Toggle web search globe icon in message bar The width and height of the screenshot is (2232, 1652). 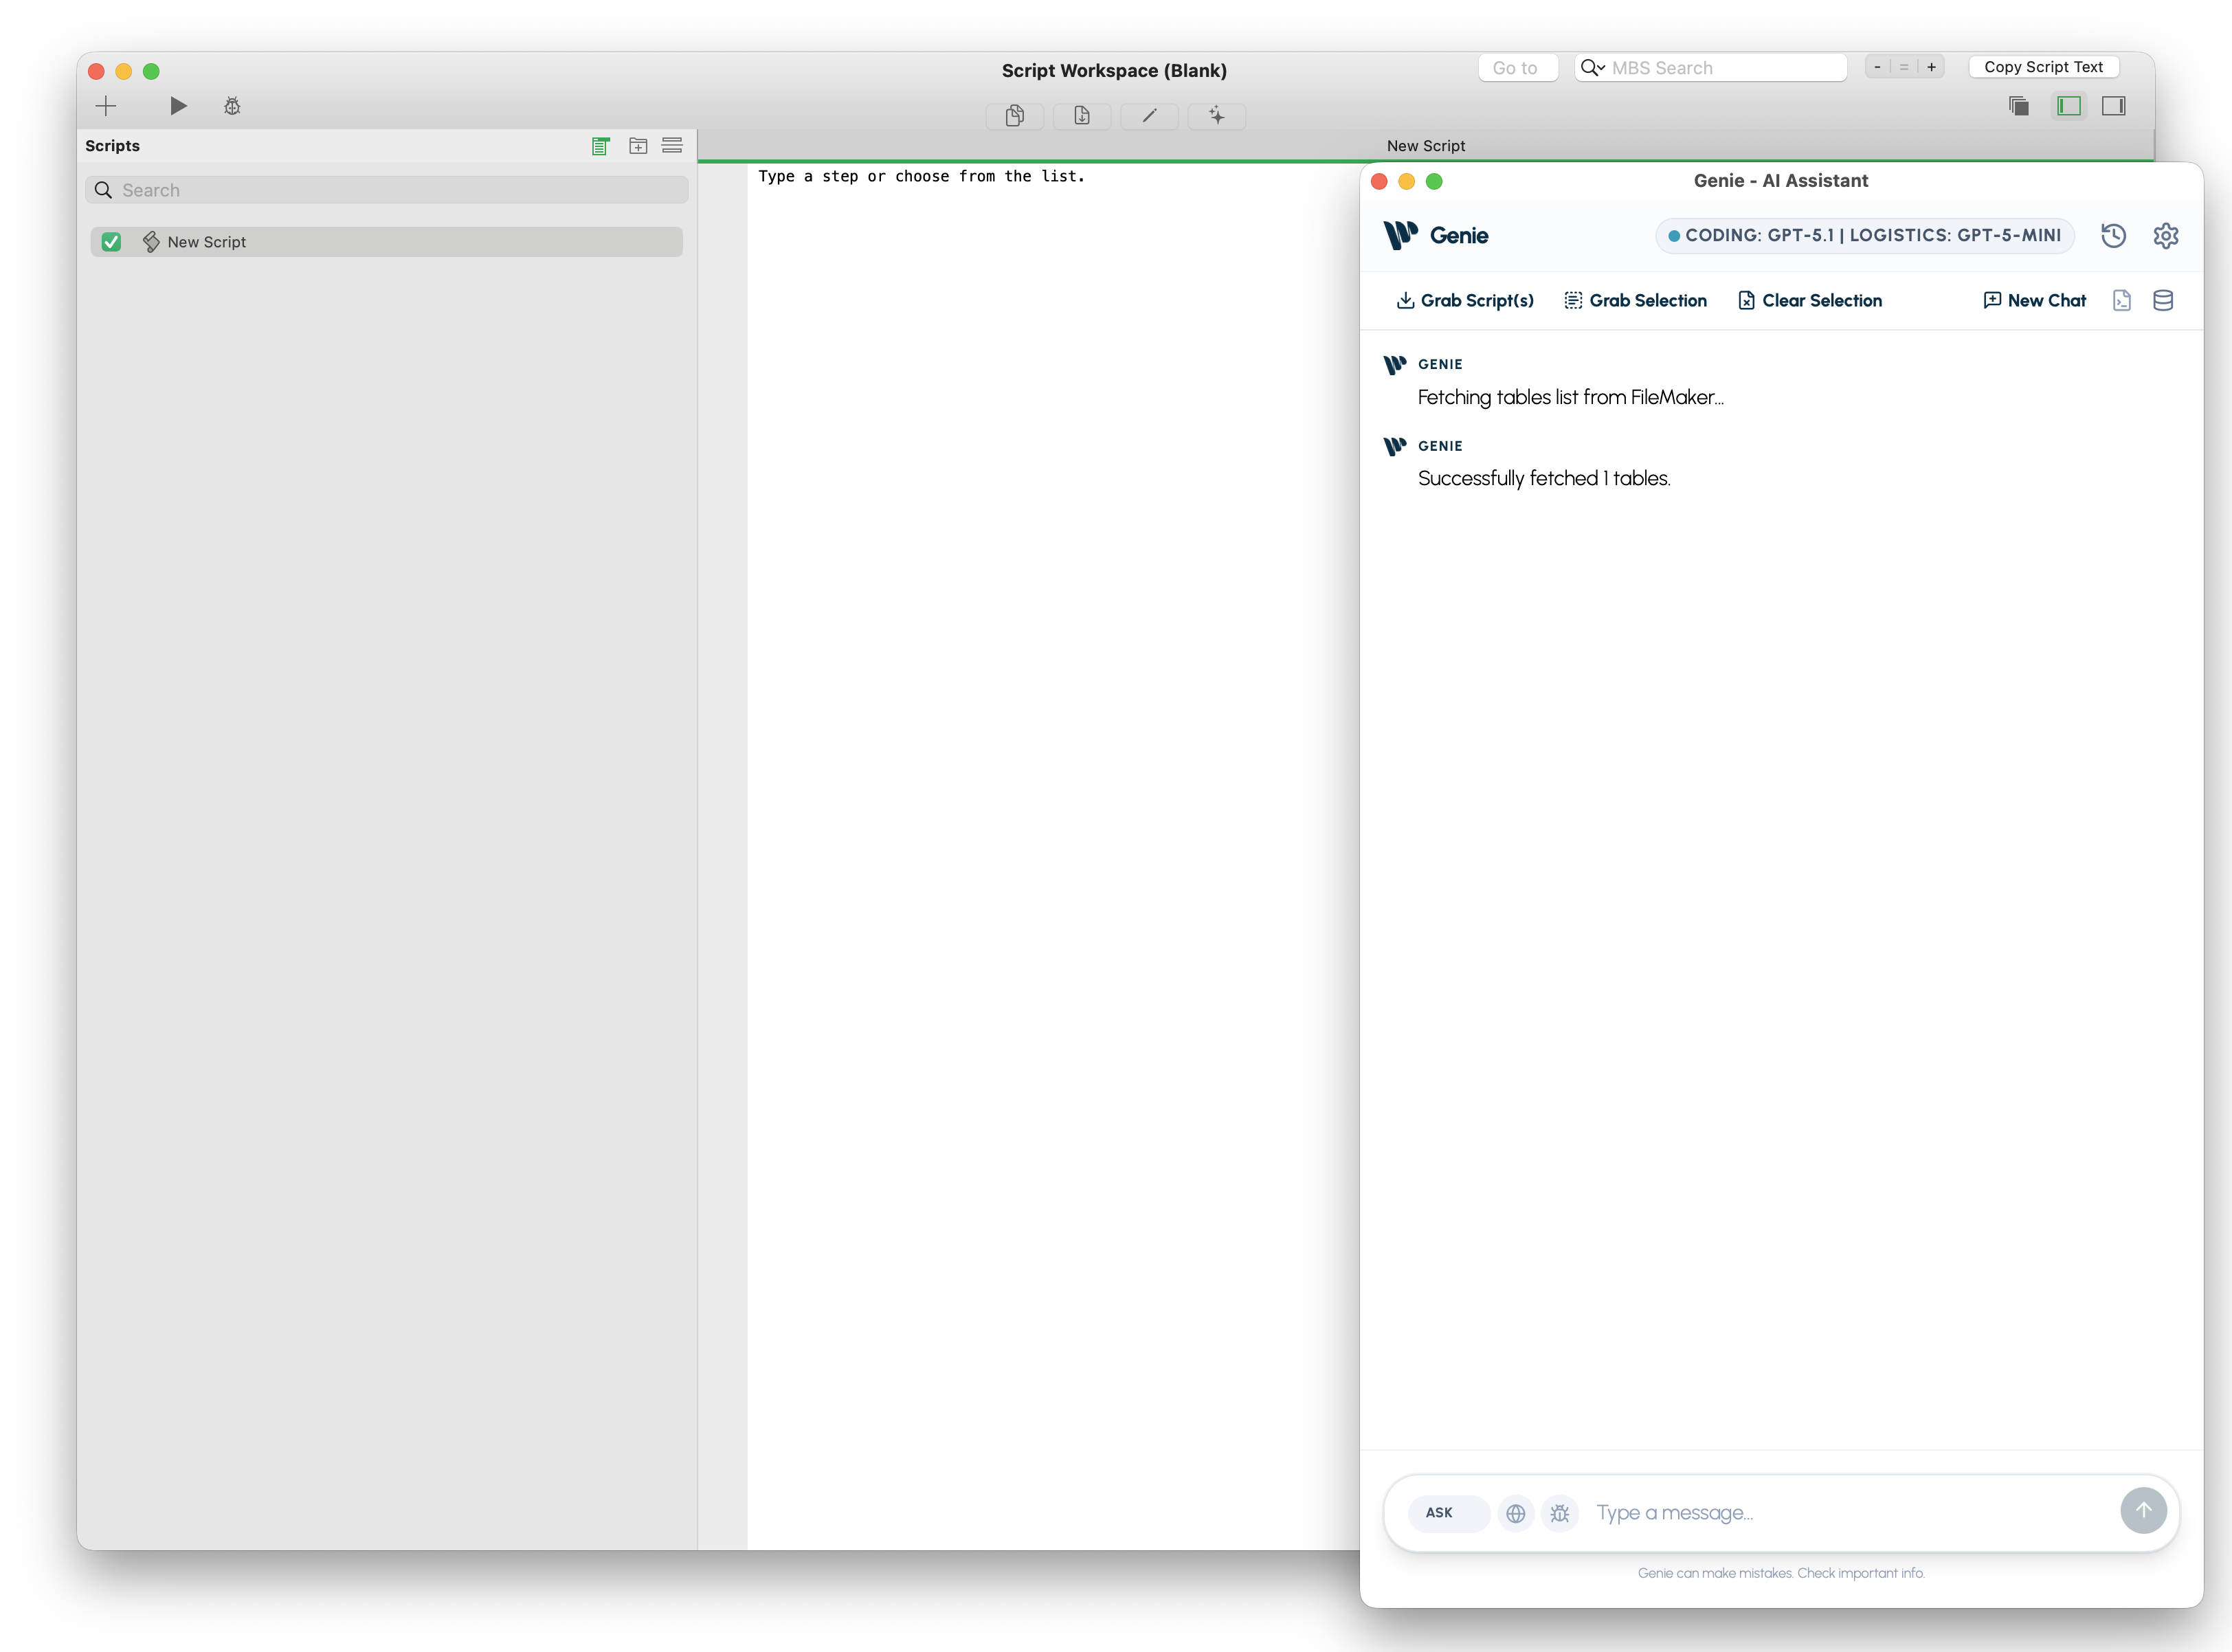(1515, 1513)
